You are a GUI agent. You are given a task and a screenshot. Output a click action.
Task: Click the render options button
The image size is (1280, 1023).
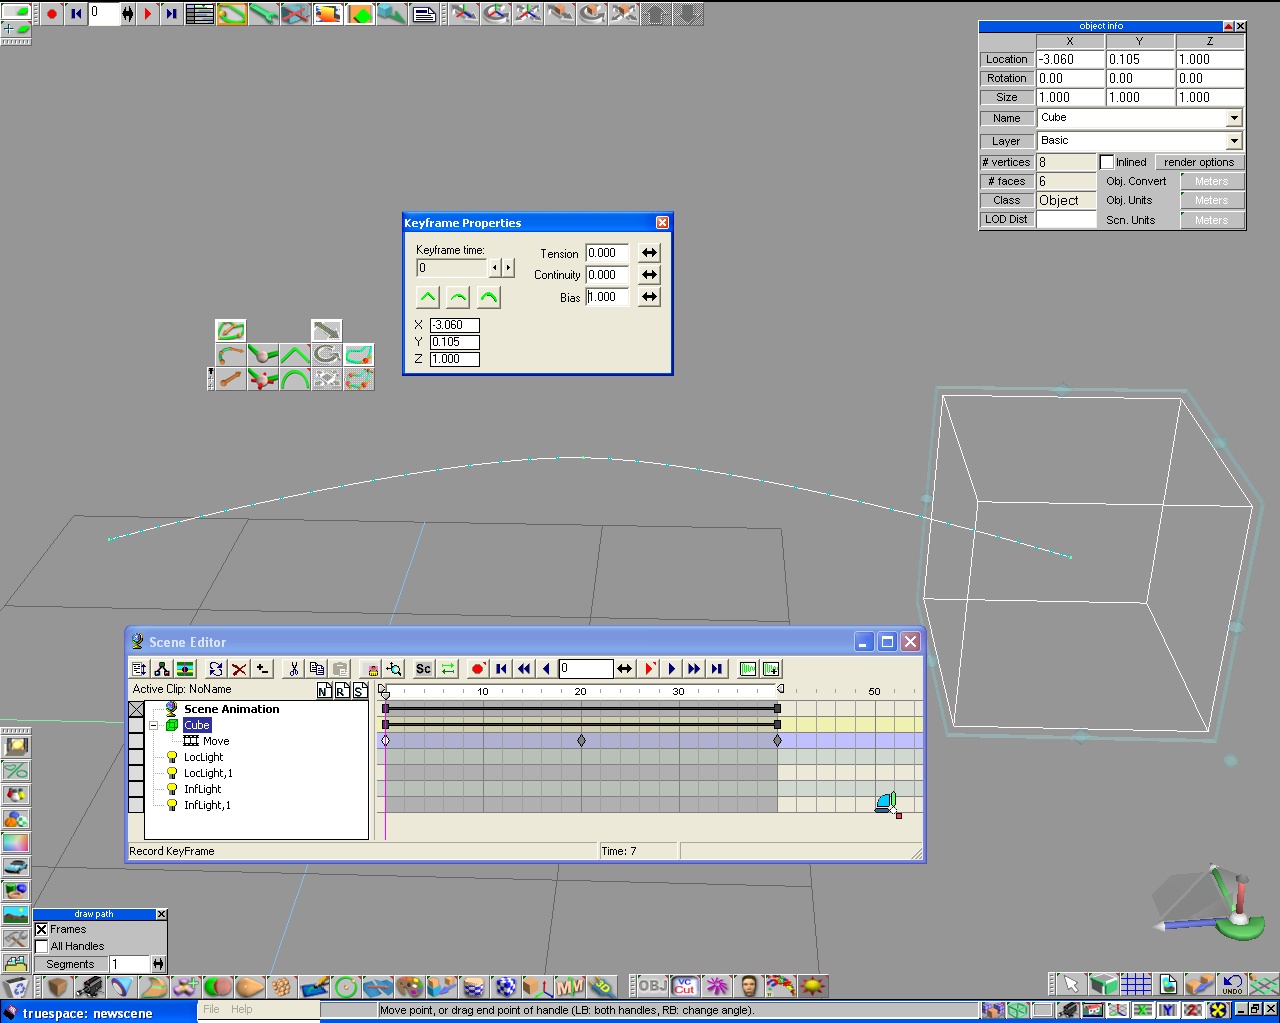coord(1198,162)
